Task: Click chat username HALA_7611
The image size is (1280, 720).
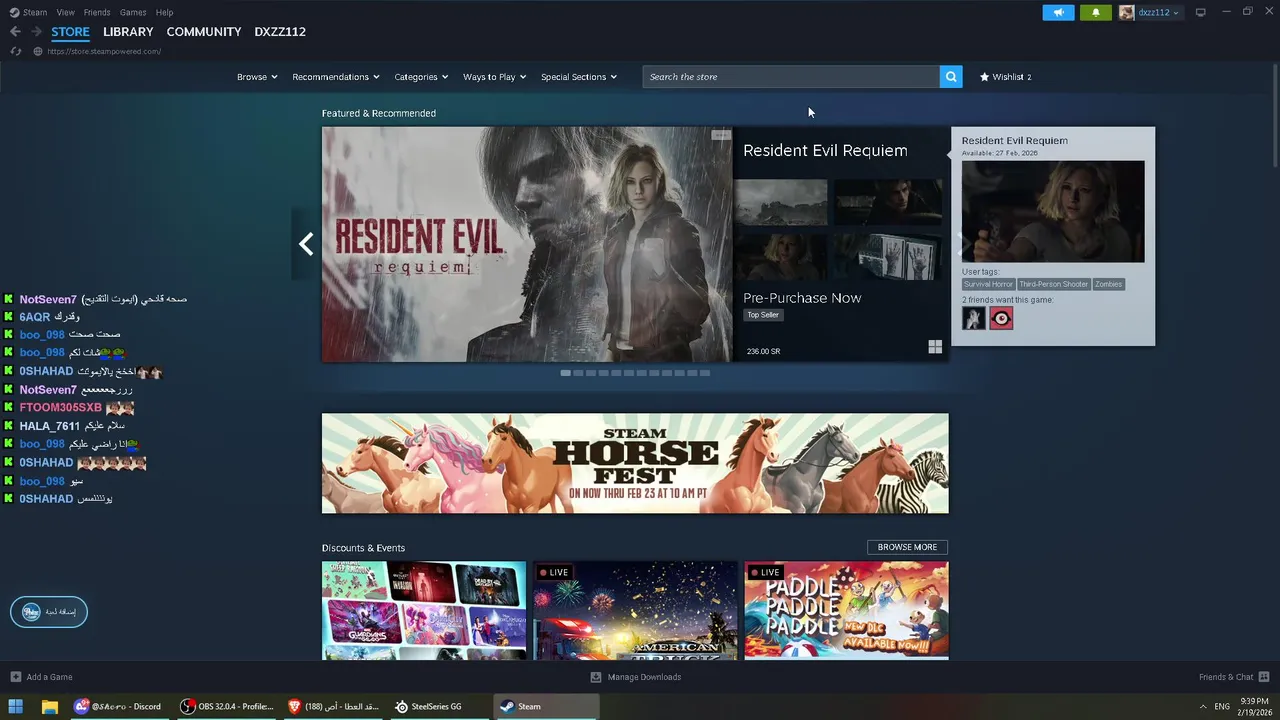Action: [x=49, y=426]
